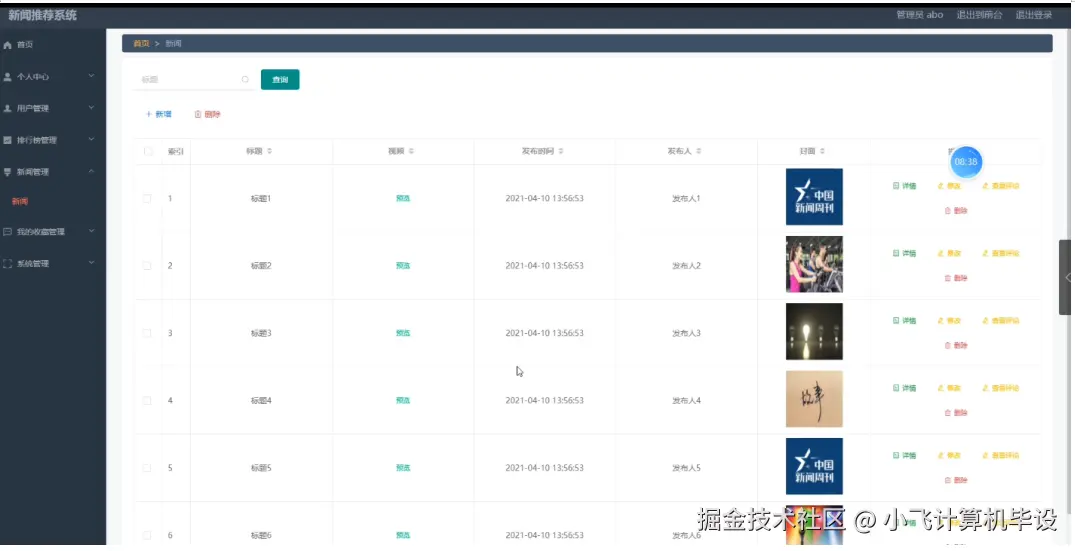Click the 详情 icon in row 标题4

[x=896, y=388]
